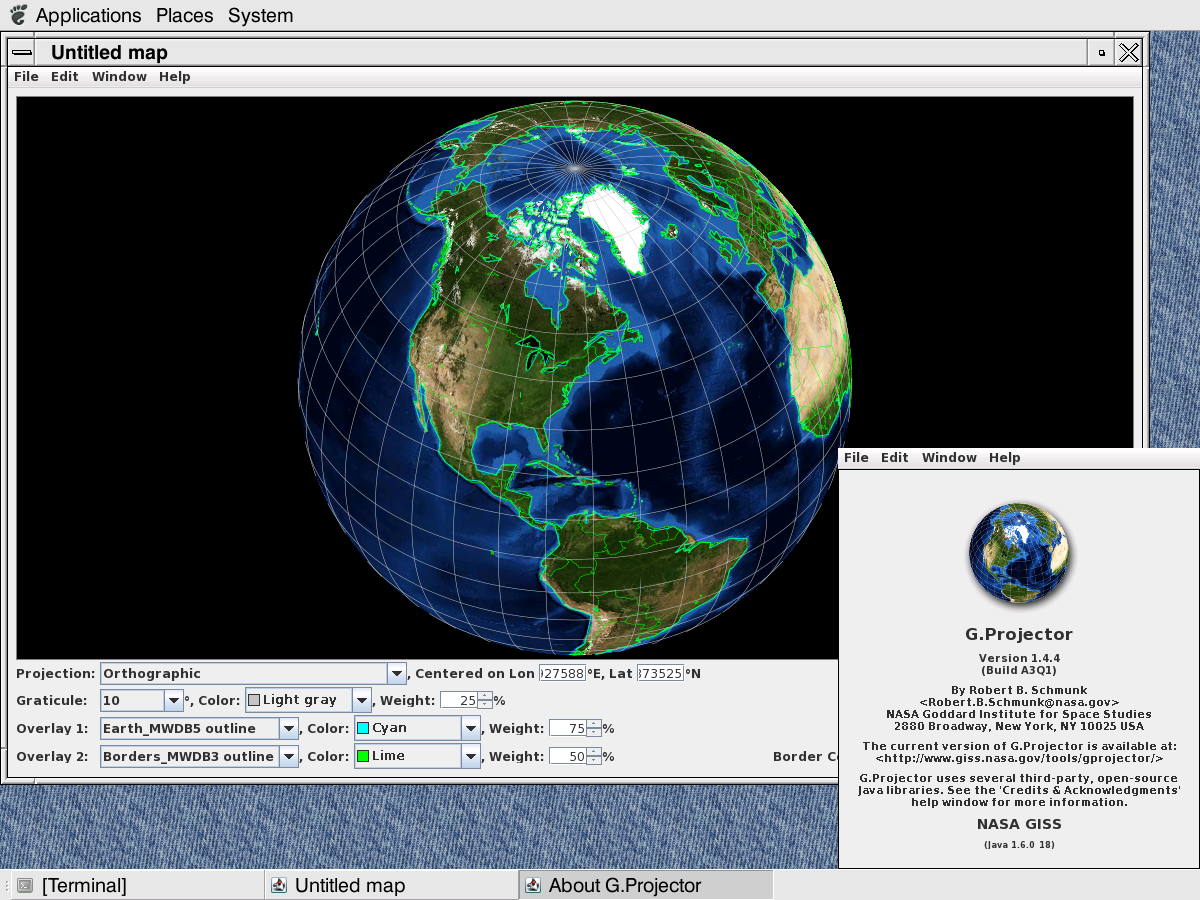Click the globe logo in the About window
The height and width of the screenshot is (900, 1200).
1019,554
